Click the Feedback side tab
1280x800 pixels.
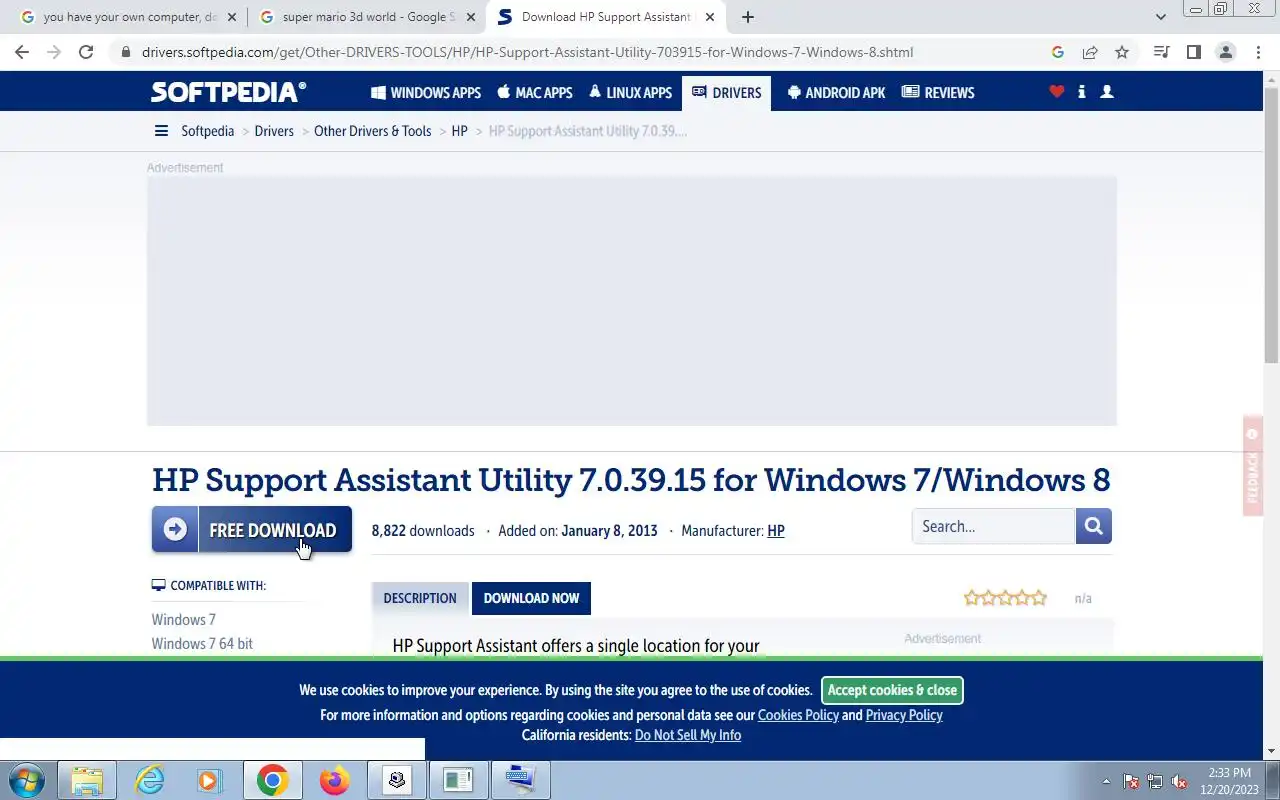(1252, 466)
